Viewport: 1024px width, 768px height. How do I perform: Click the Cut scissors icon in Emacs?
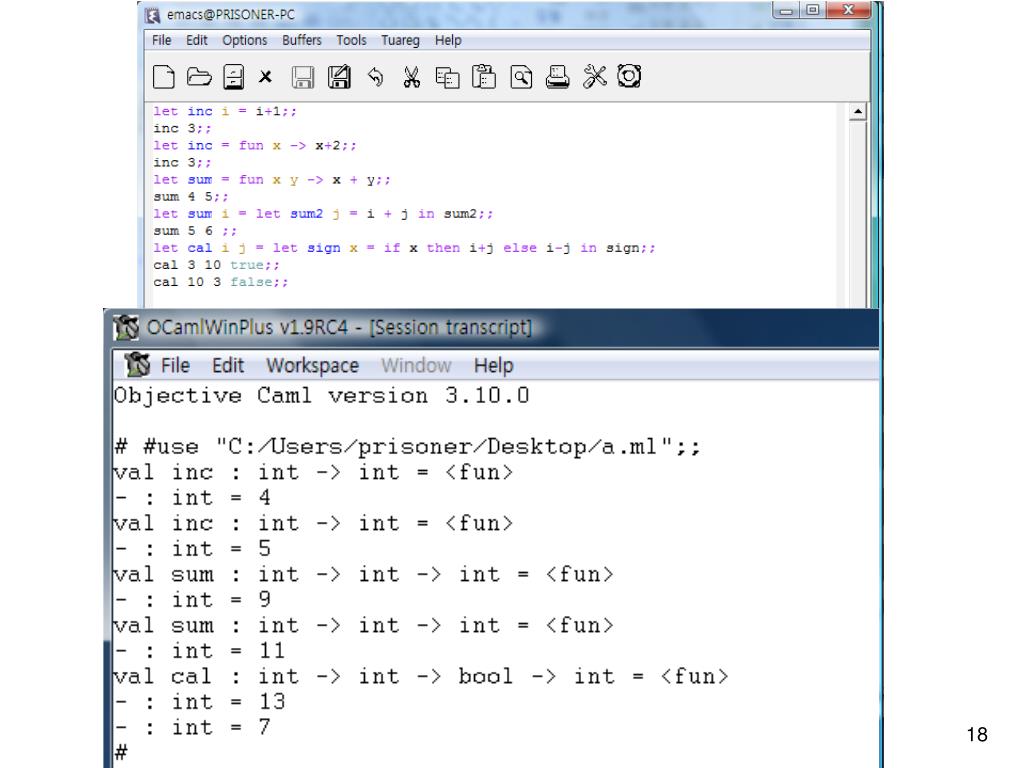point(411,77)
